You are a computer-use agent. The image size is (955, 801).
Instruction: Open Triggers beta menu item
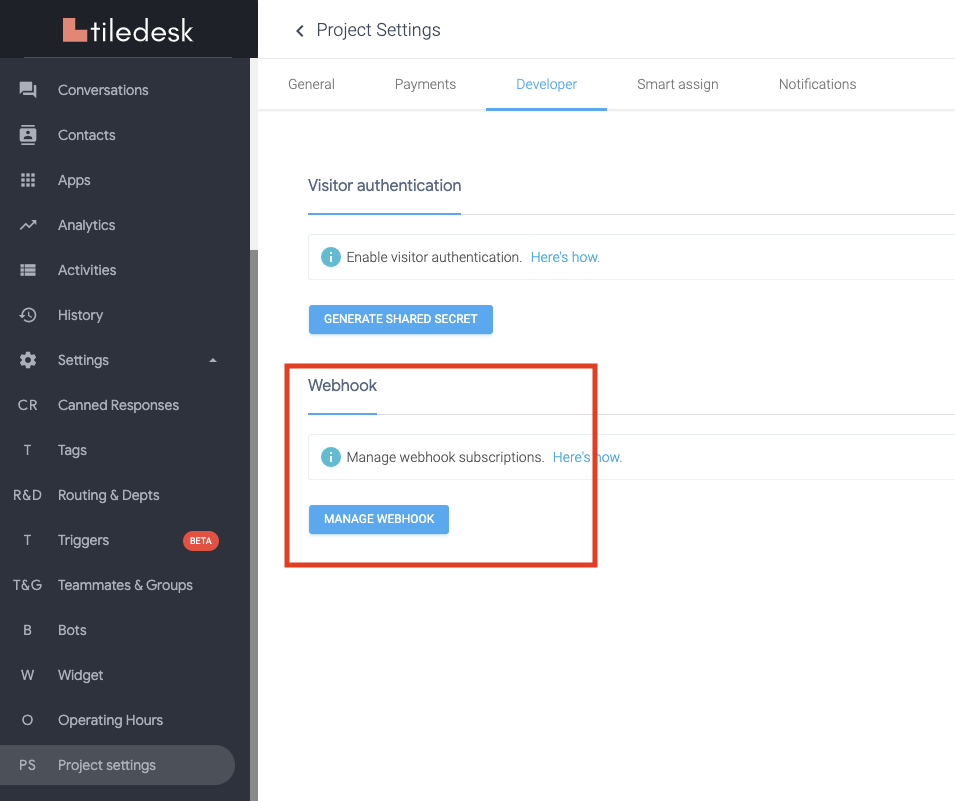click(x=84, y=540)
